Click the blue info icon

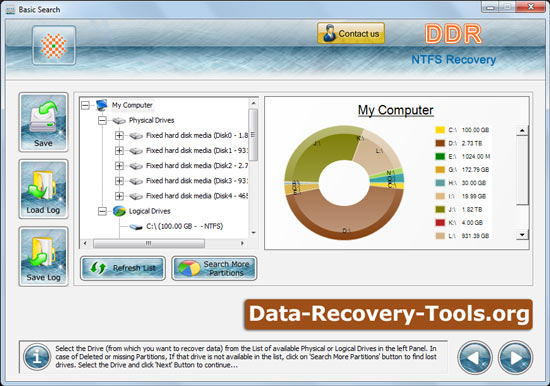[37, 357]
